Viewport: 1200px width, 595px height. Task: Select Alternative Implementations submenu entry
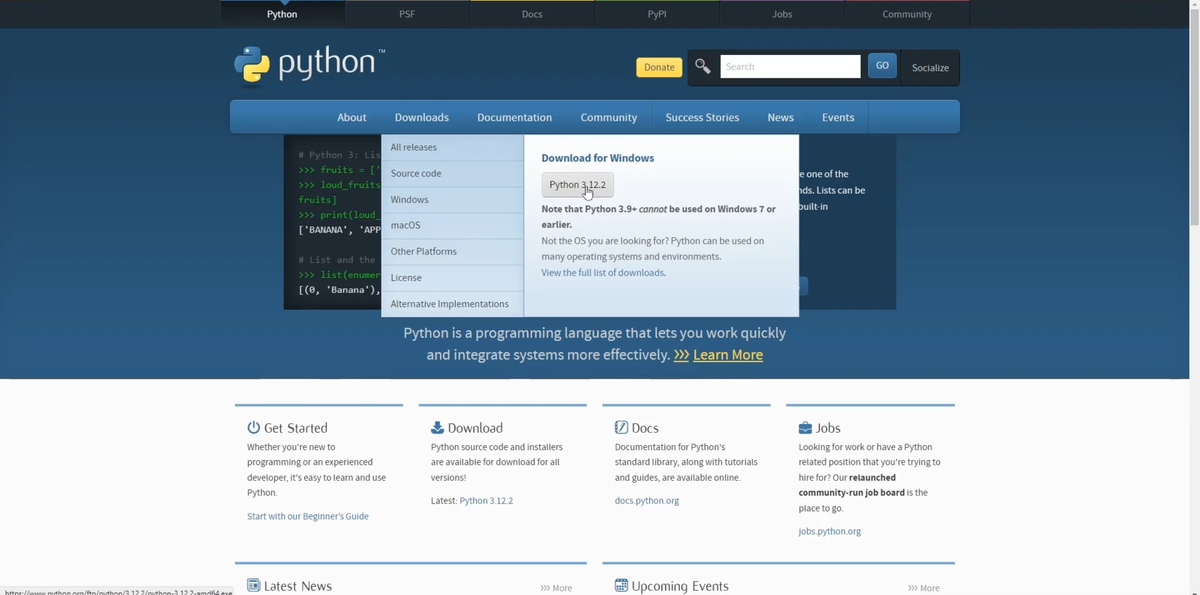tap(452, 304)
